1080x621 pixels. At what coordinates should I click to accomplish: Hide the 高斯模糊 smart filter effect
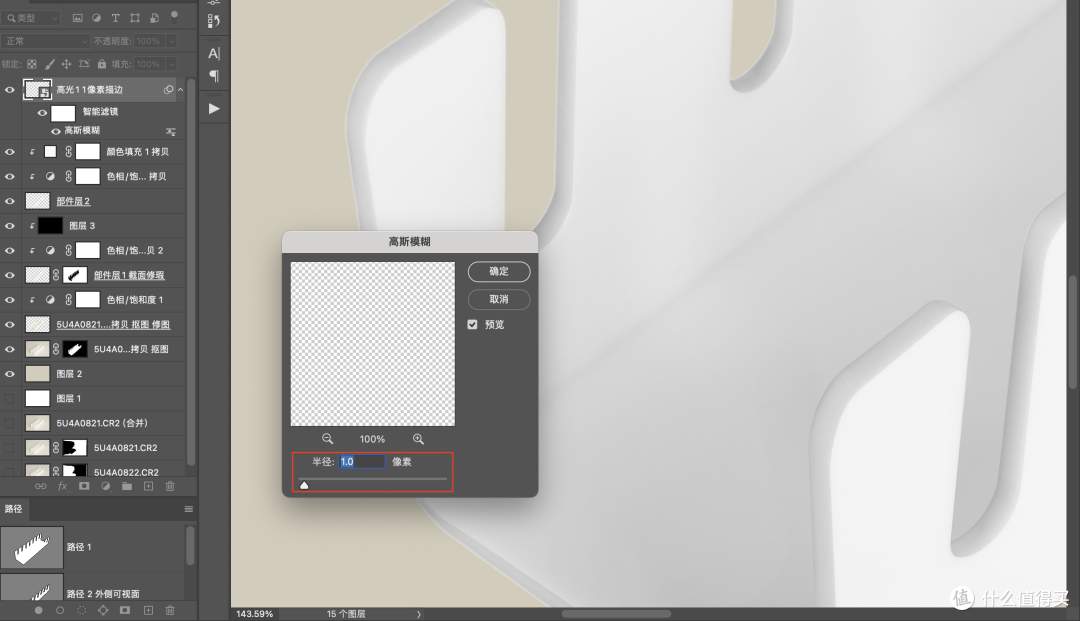(x=56, y=131)
